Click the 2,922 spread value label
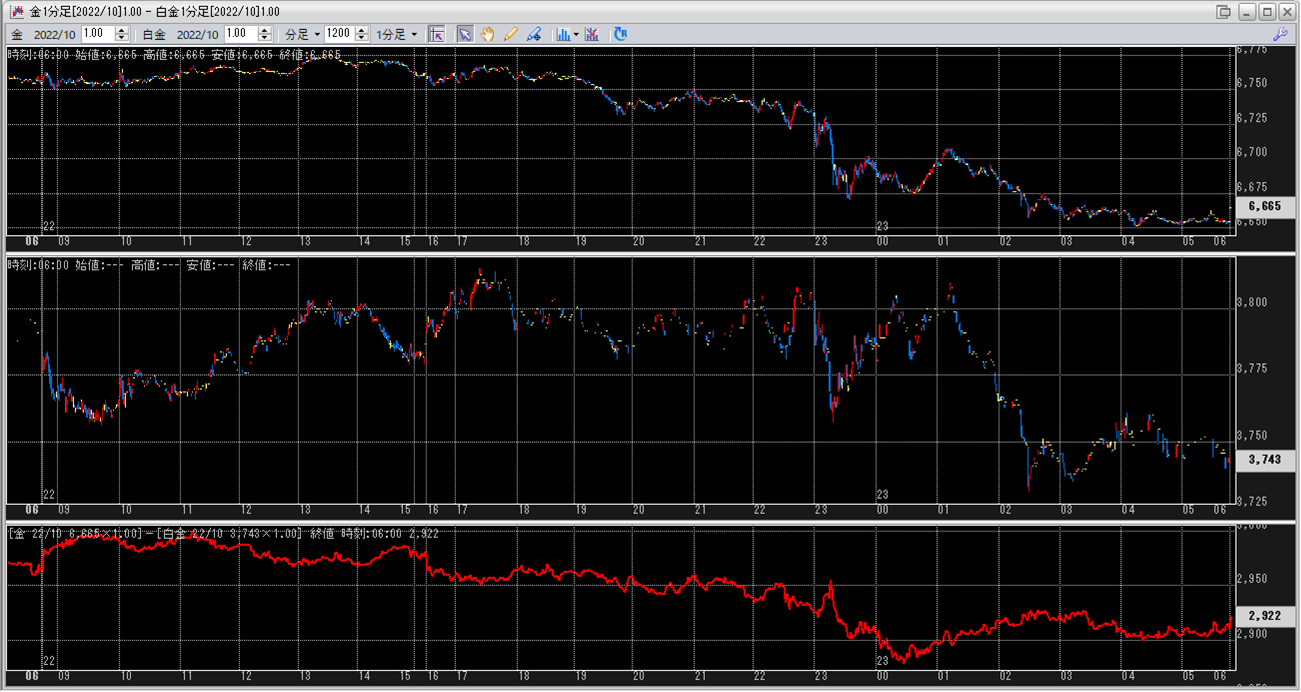This screenshot has height=692, width=1301. (x=1264, y=616)
